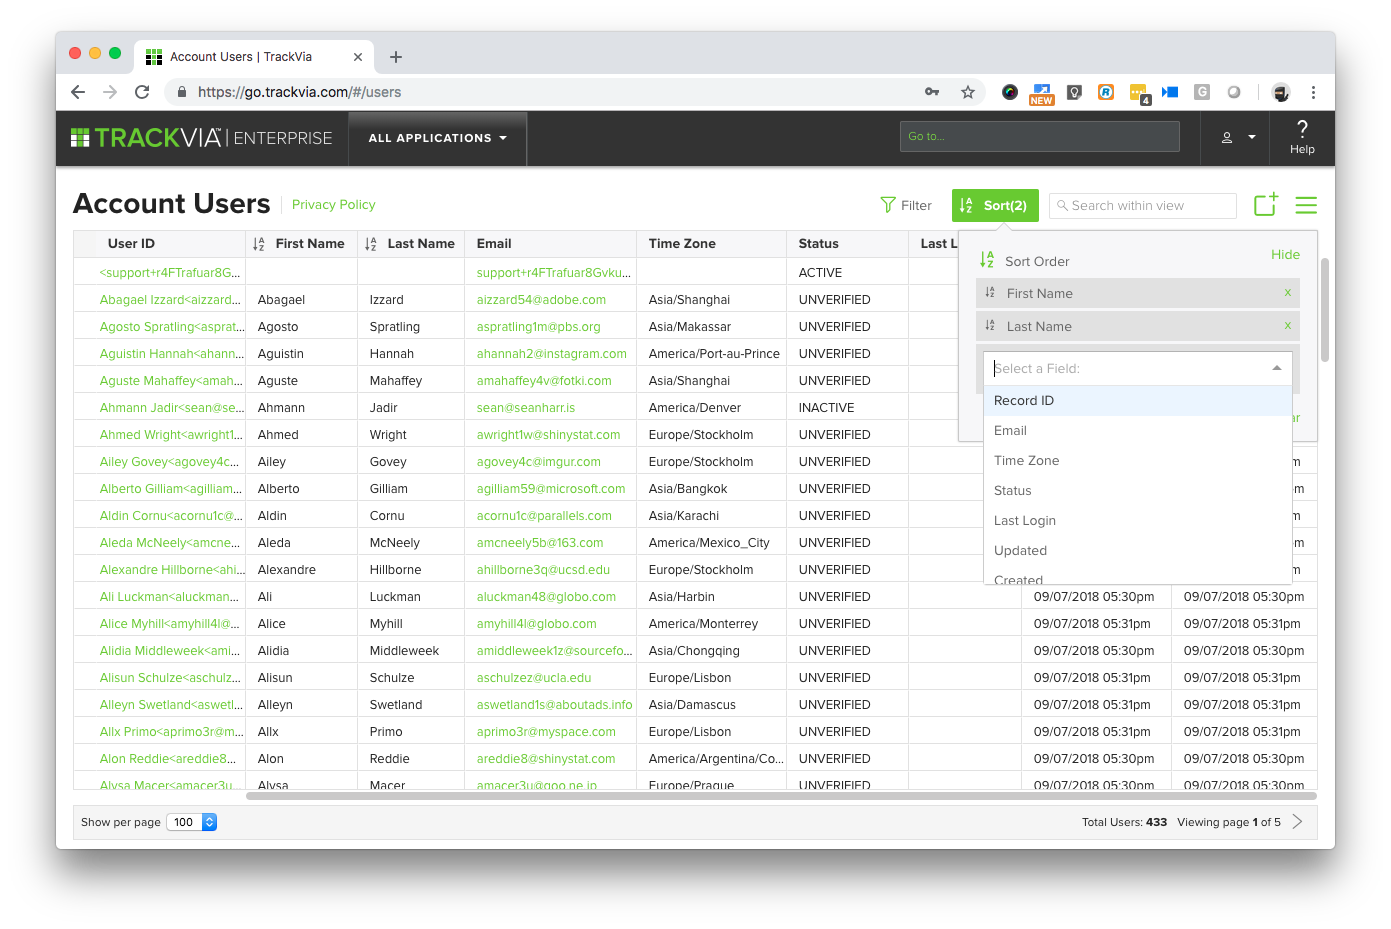Click the add new user icon

(x=1266, y=204)
